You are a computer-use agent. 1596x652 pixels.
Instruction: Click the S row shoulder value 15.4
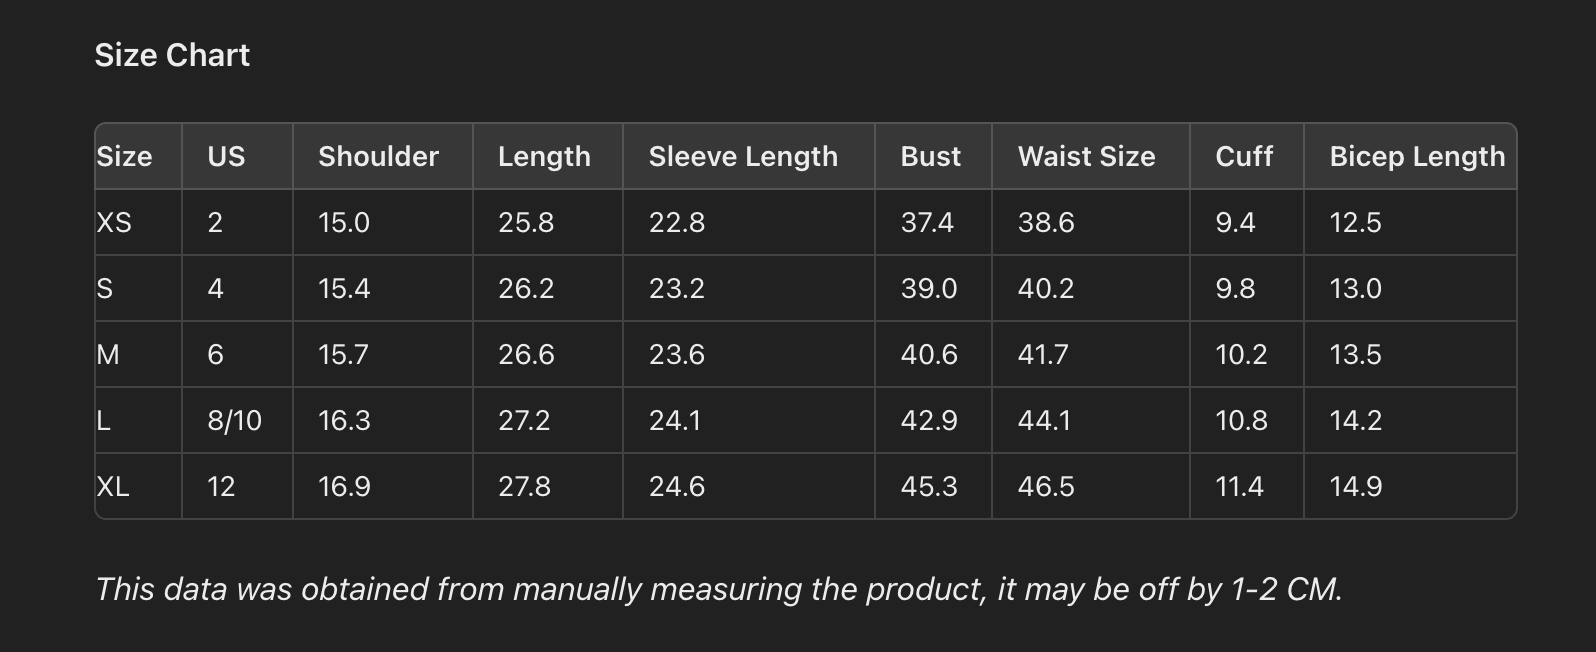pyautogui.click(x=344, y=288)
